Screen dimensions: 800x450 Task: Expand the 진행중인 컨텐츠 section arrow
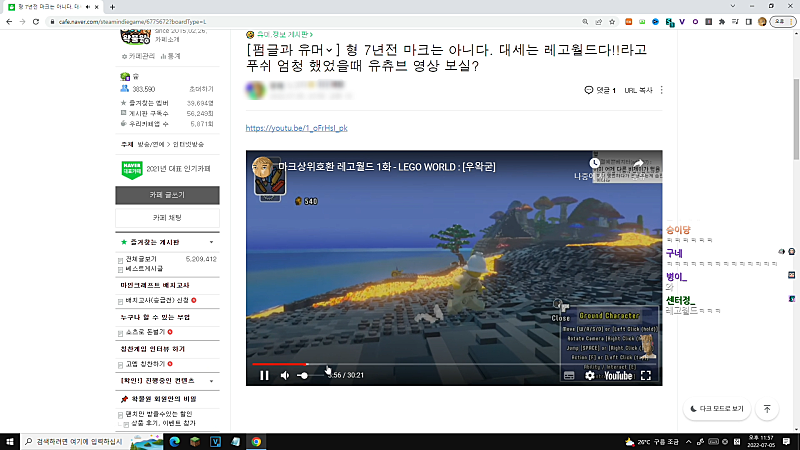tap(211, 381)
